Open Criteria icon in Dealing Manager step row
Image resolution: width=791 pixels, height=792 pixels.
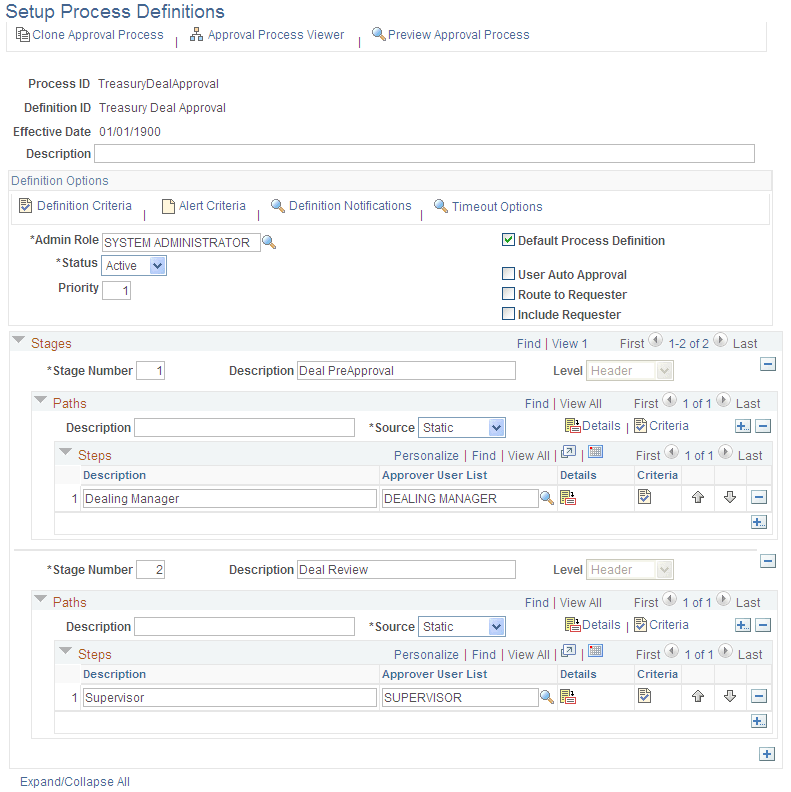coord(644,497)
